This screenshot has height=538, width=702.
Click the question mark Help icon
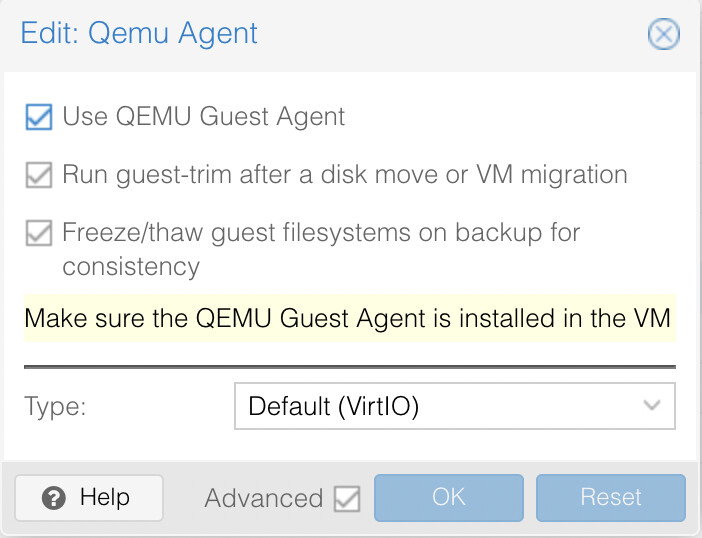[54, 498]
